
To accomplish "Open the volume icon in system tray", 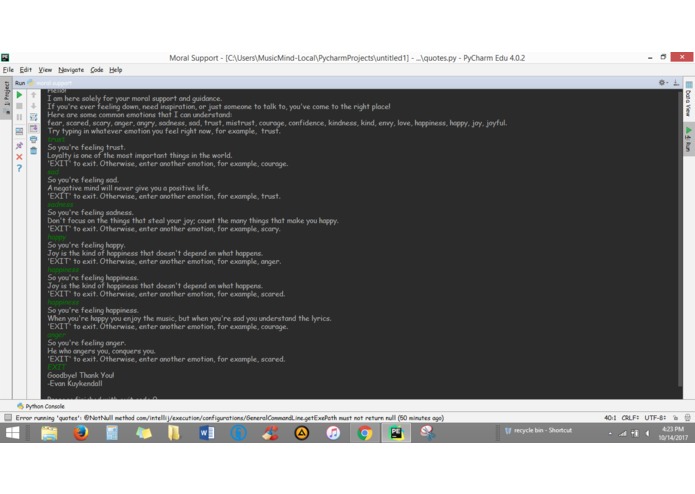I will [648, 433].
